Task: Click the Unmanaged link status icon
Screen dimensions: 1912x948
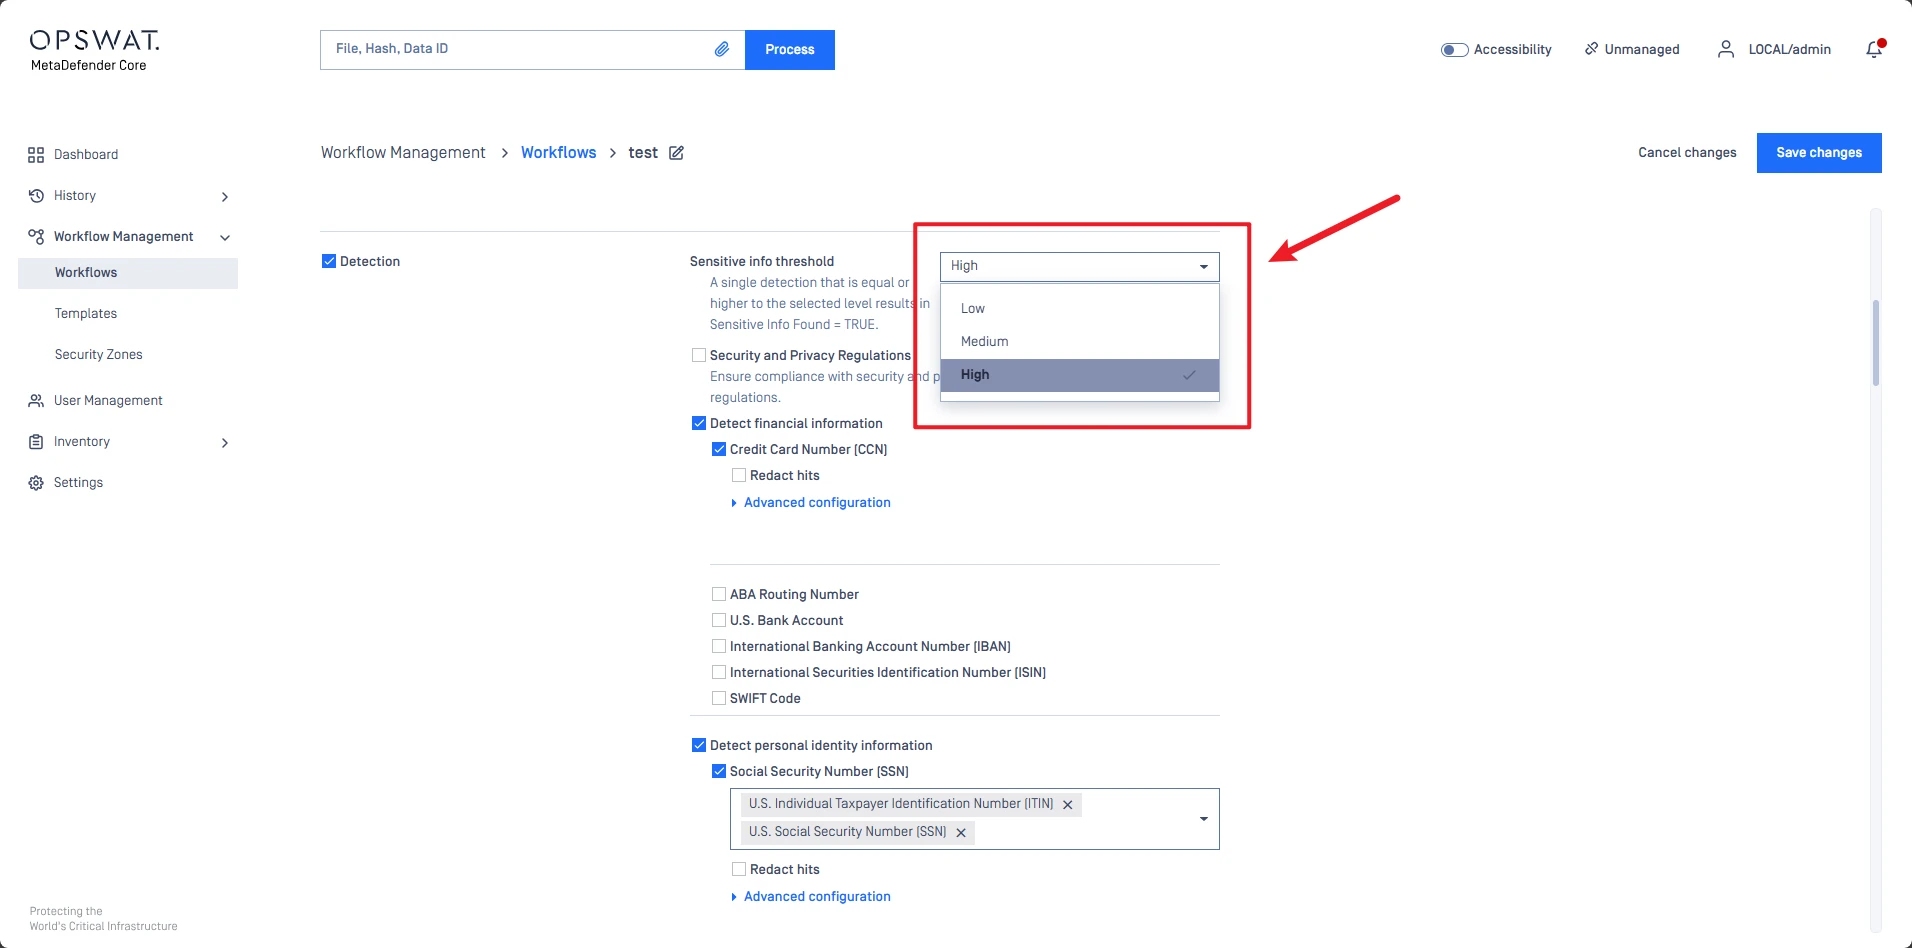Action: (x=1591, y=49)
